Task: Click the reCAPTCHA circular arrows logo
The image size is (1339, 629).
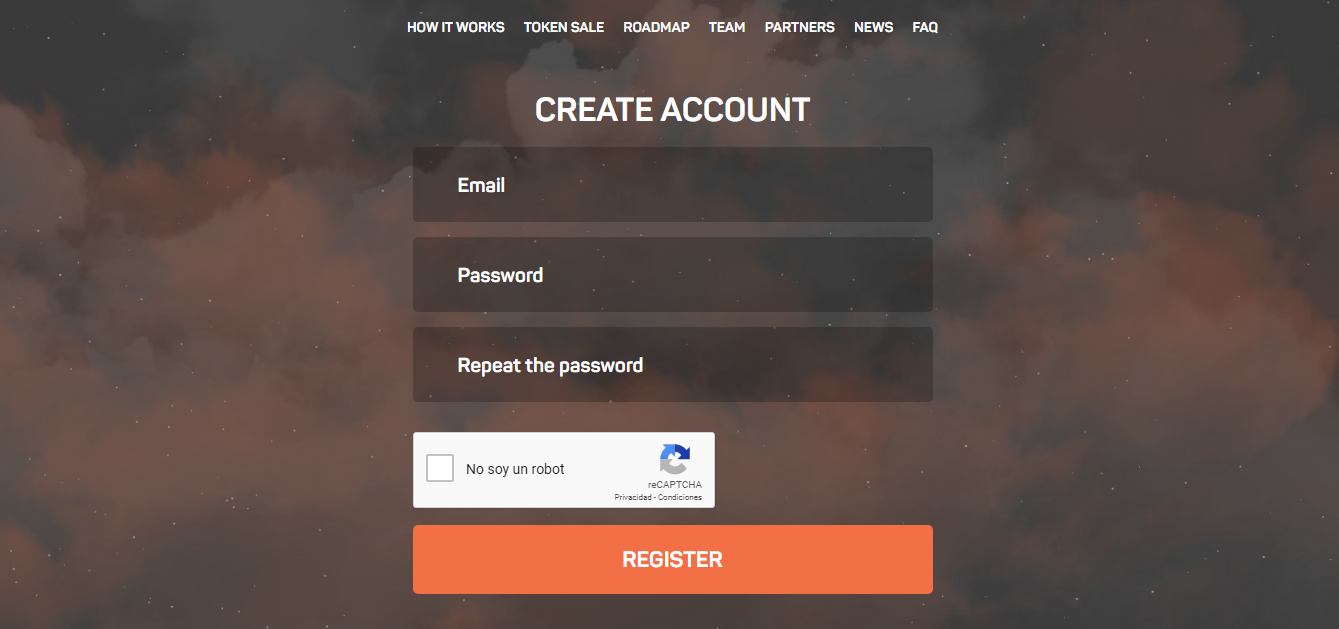Action: pyautogui.click(x=675, y=460)
